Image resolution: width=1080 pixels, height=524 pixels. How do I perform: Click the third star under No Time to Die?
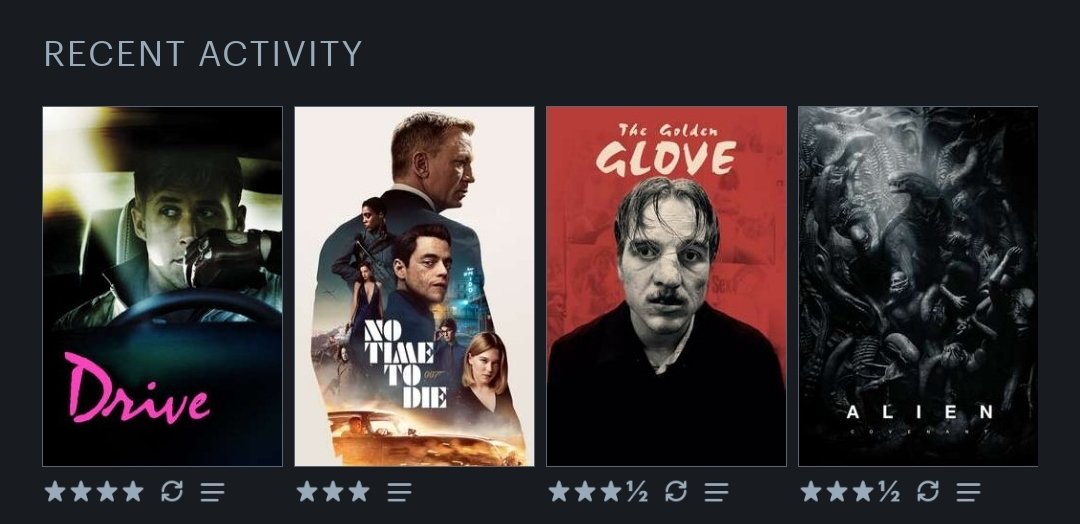coord(359,491)
